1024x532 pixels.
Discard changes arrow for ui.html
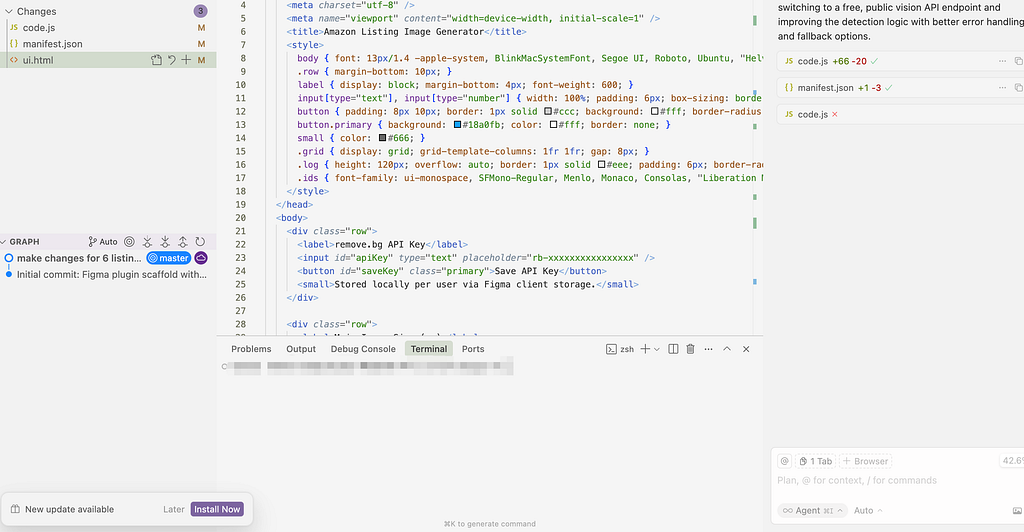[x=172, y=60]
